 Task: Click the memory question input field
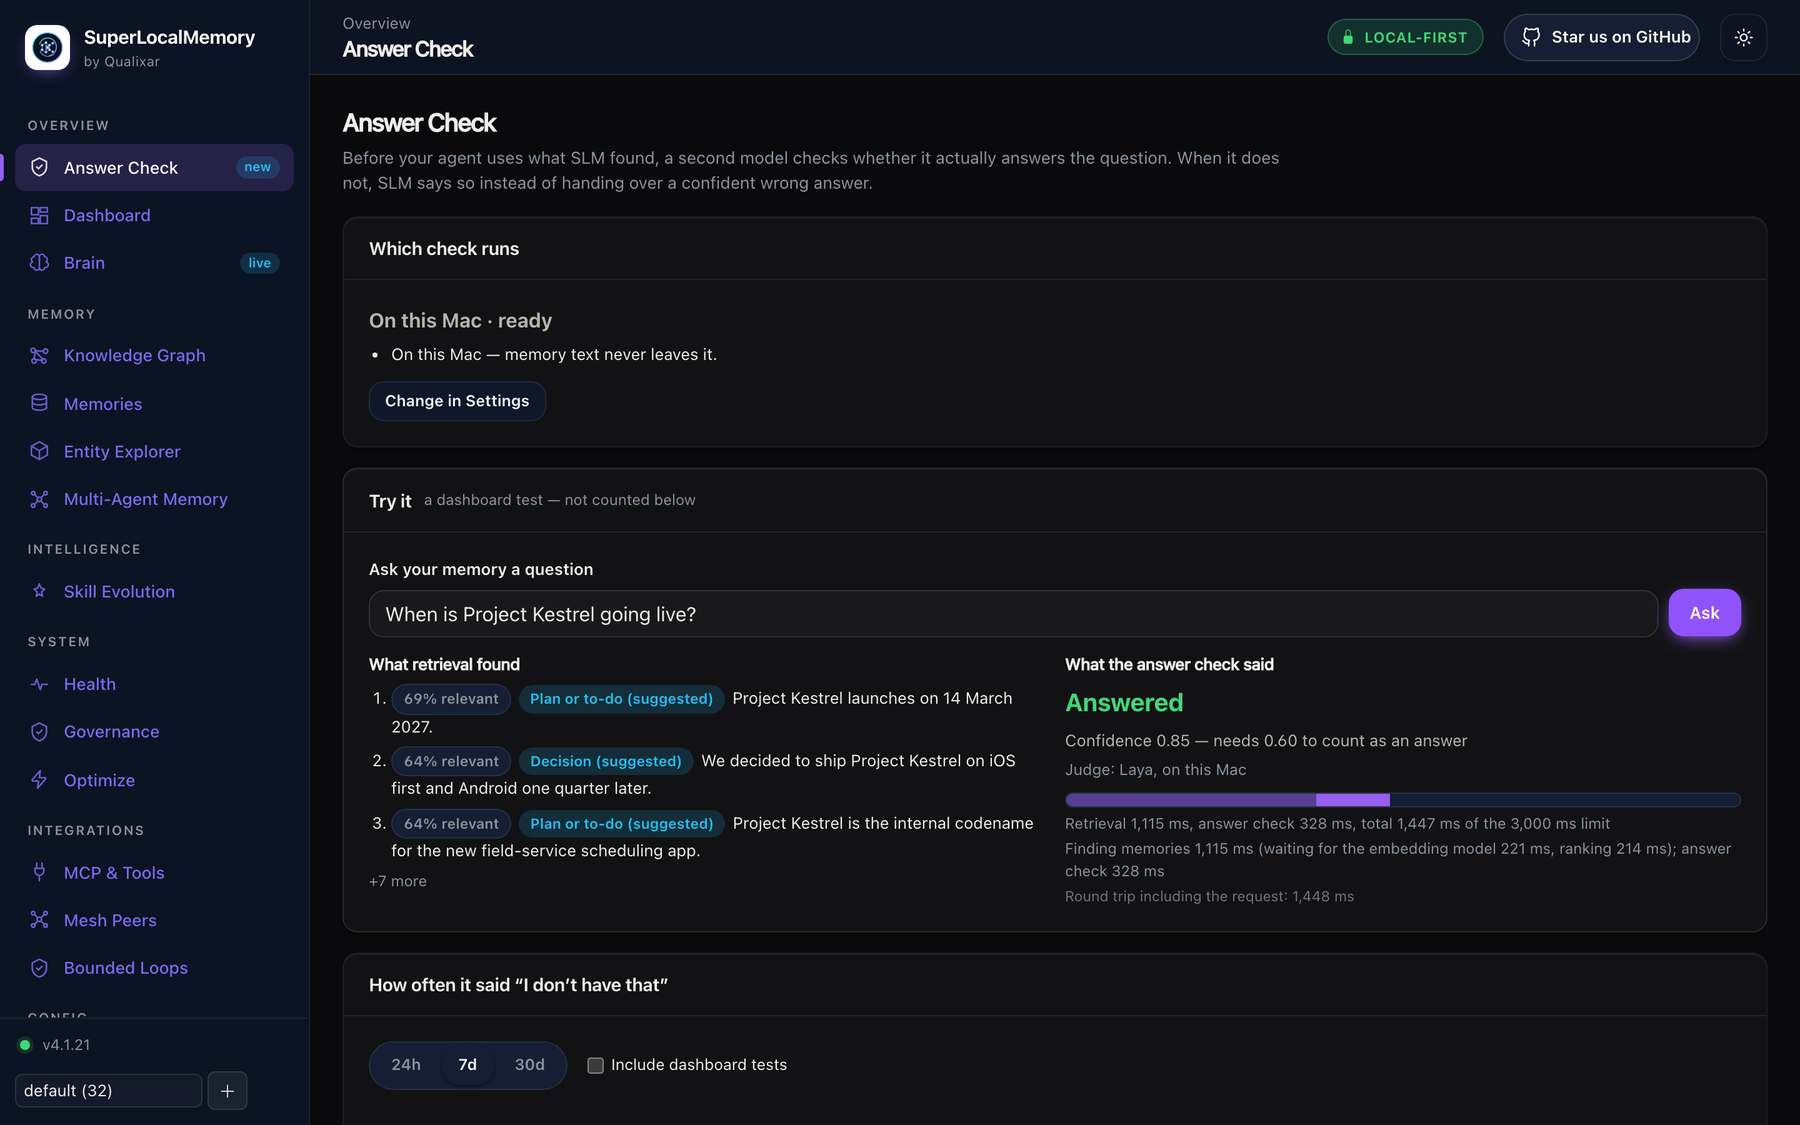pos(1013,614)
